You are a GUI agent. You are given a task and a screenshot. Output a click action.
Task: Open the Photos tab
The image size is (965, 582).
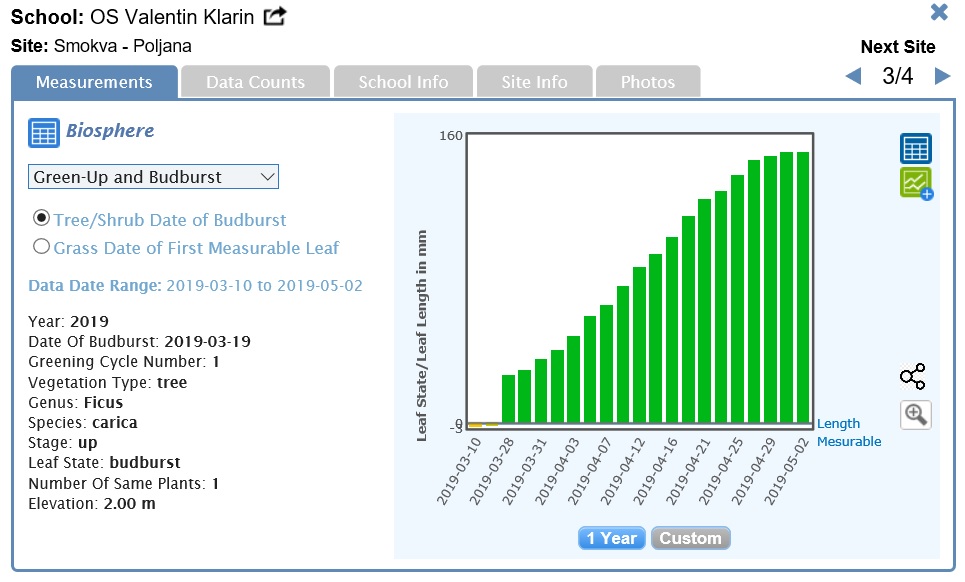click(647, 82)
